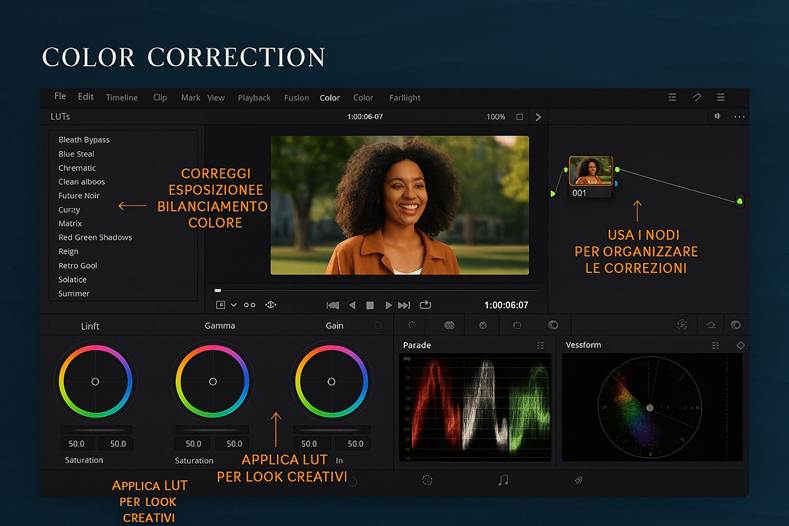Open the Mark menu
Viewport: 789px width, 526px height.
(x=191, y=98)
